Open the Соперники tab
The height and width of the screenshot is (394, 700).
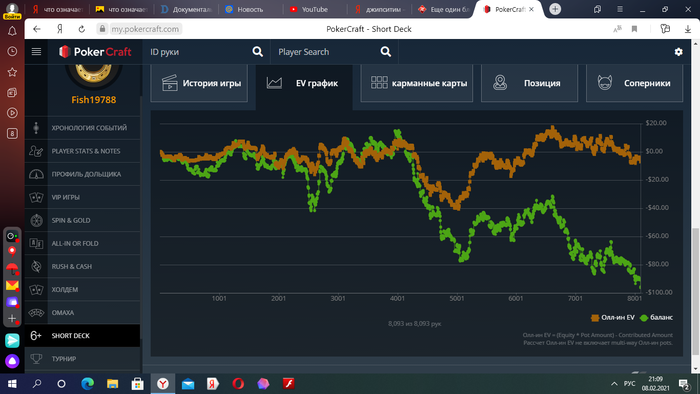pyautogui.click(x=634, y=83)
